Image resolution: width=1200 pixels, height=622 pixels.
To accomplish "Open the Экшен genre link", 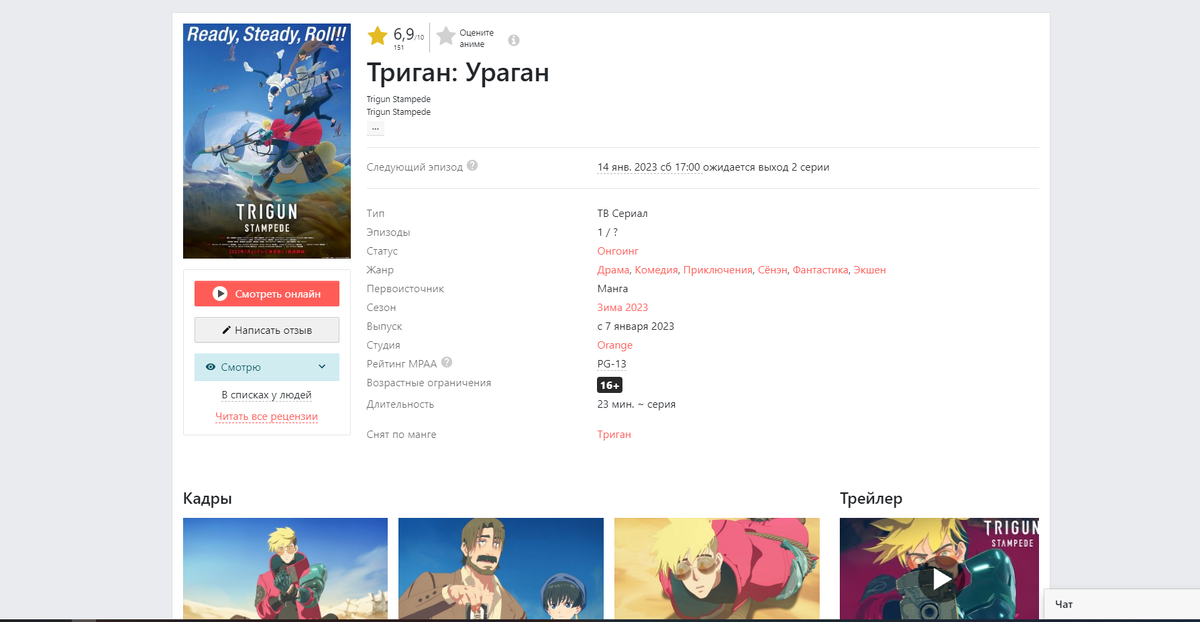I will [870, 270].
